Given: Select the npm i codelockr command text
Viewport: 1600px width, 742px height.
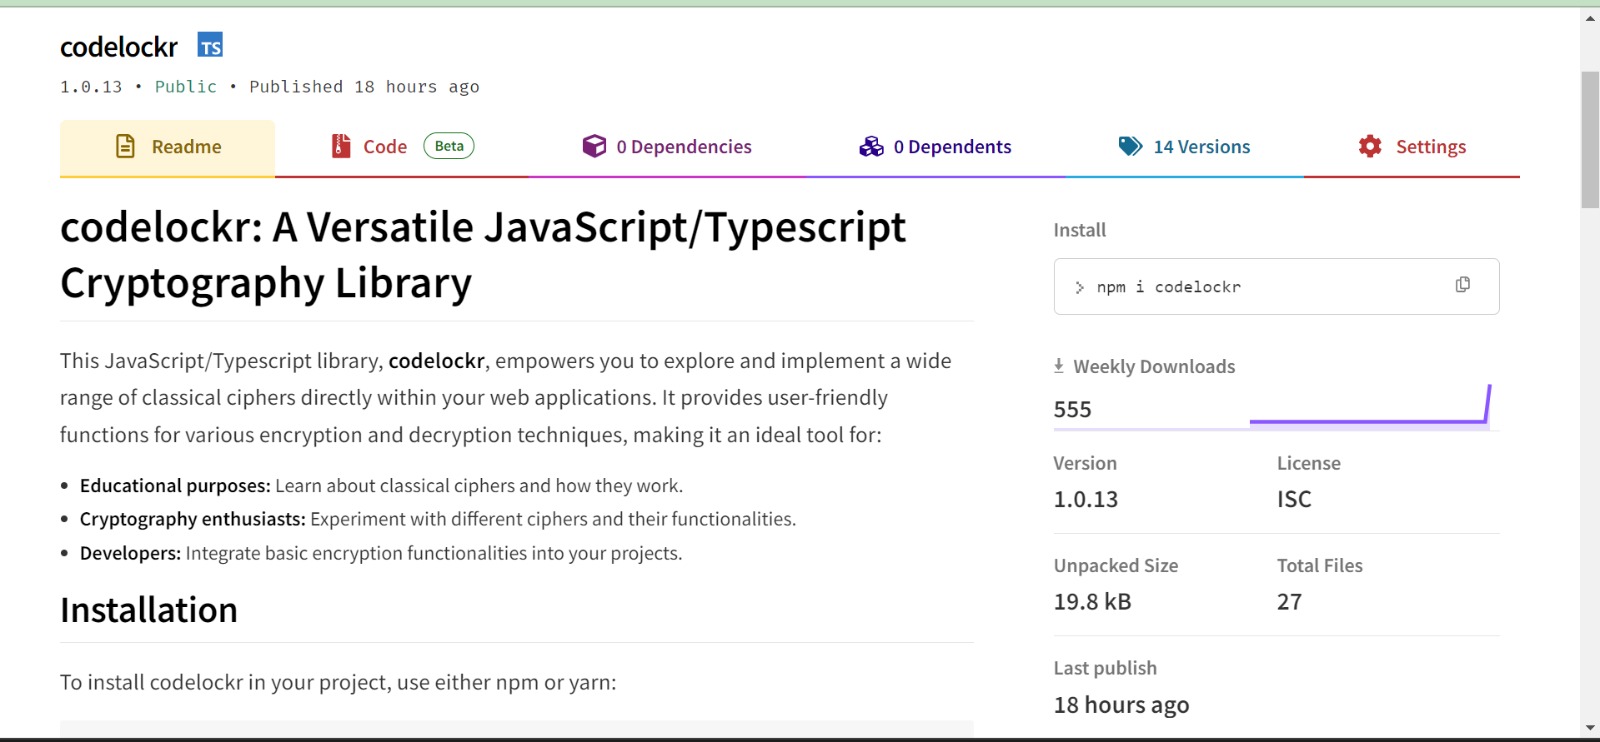Looking at the screenshot, I should 1169,287.
